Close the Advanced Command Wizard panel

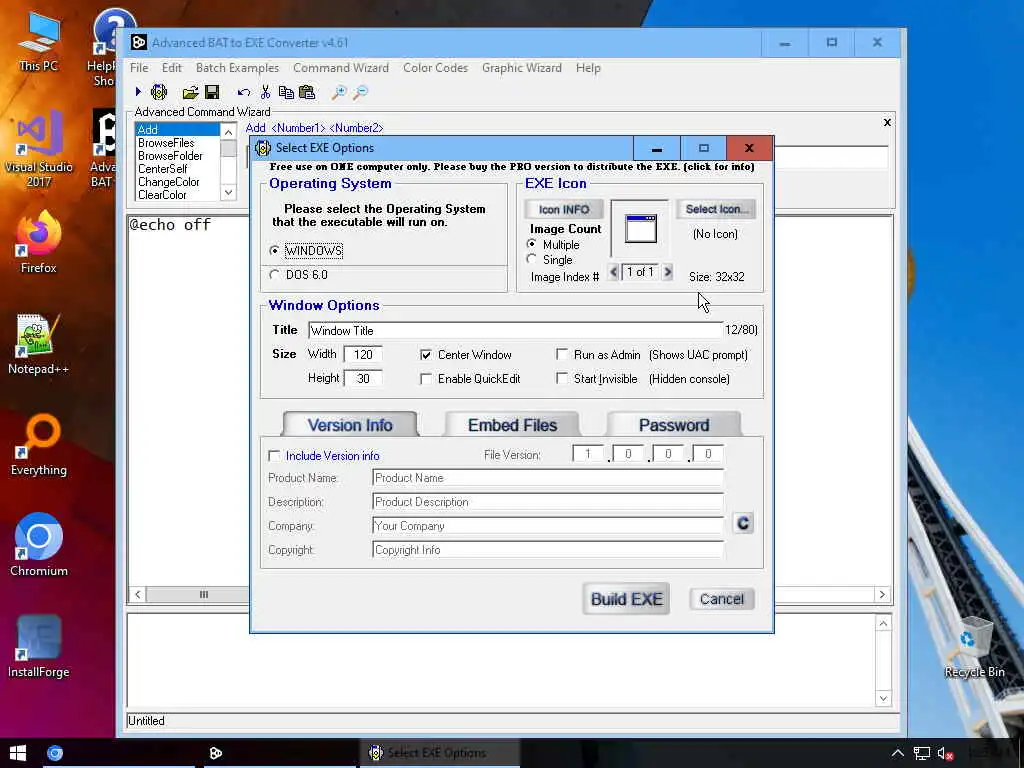point(887,122)
